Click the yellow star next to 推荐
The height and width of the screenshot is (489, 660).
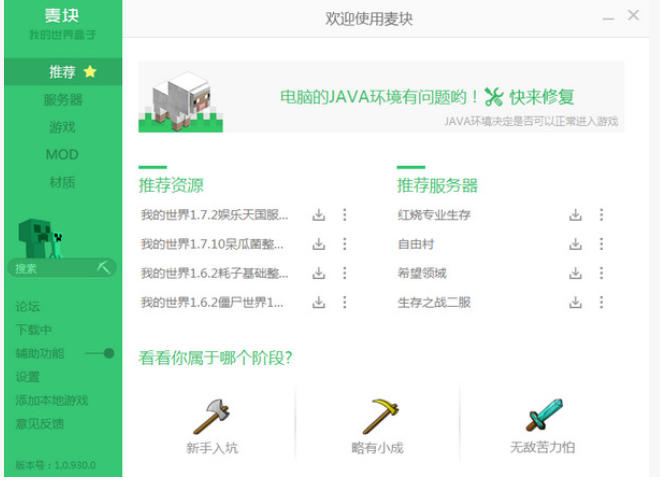tap(90, 72)
